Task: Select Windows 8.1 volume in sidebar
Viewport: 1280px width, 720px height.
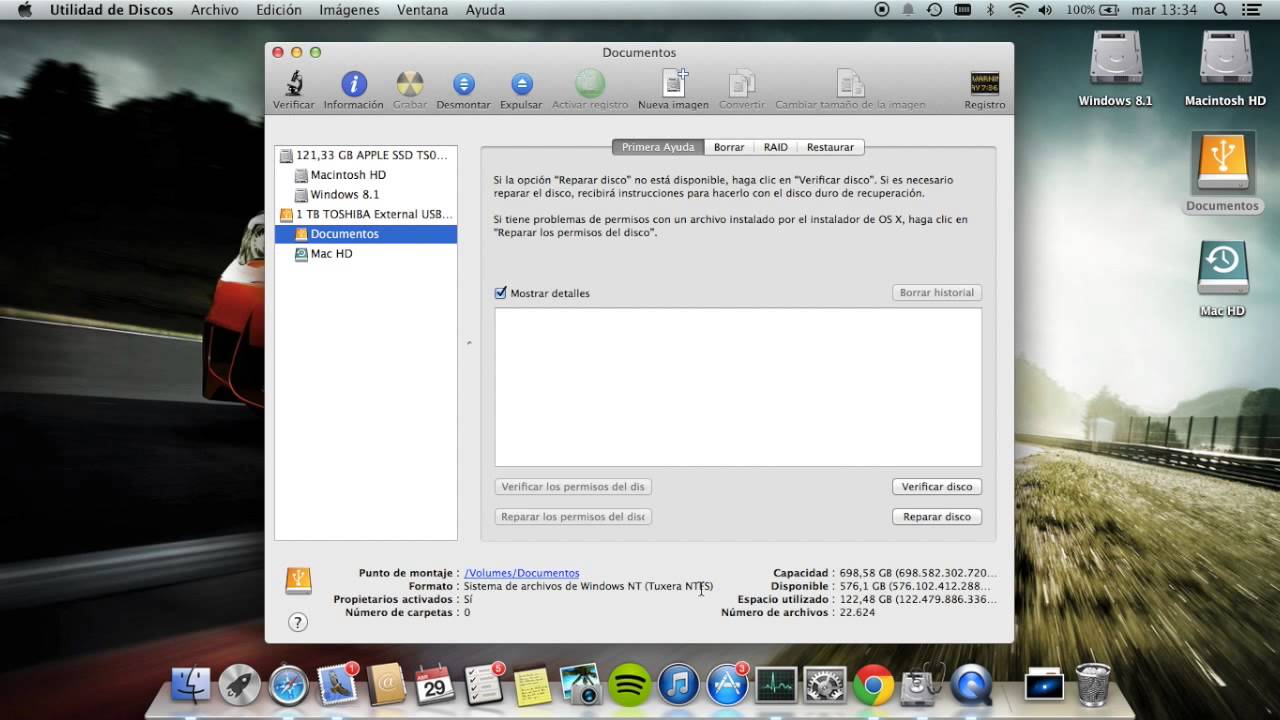Action: click(x=366, y=194)
